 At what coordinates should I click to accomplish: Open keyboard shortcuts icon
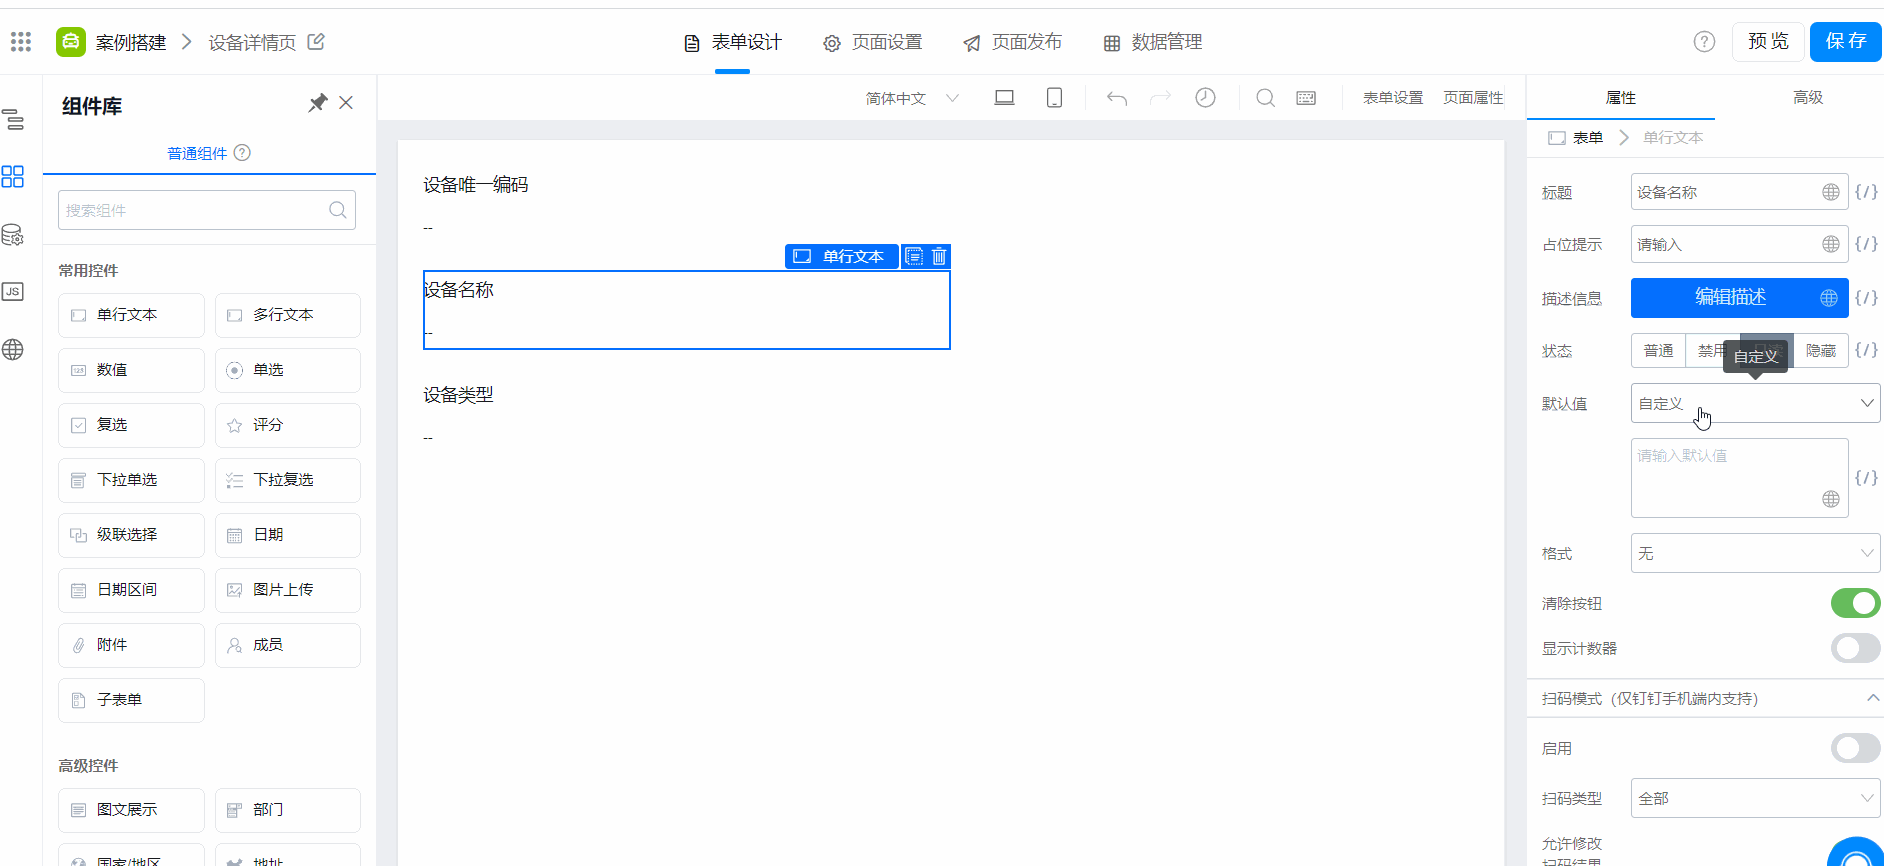click(1306, 98)
